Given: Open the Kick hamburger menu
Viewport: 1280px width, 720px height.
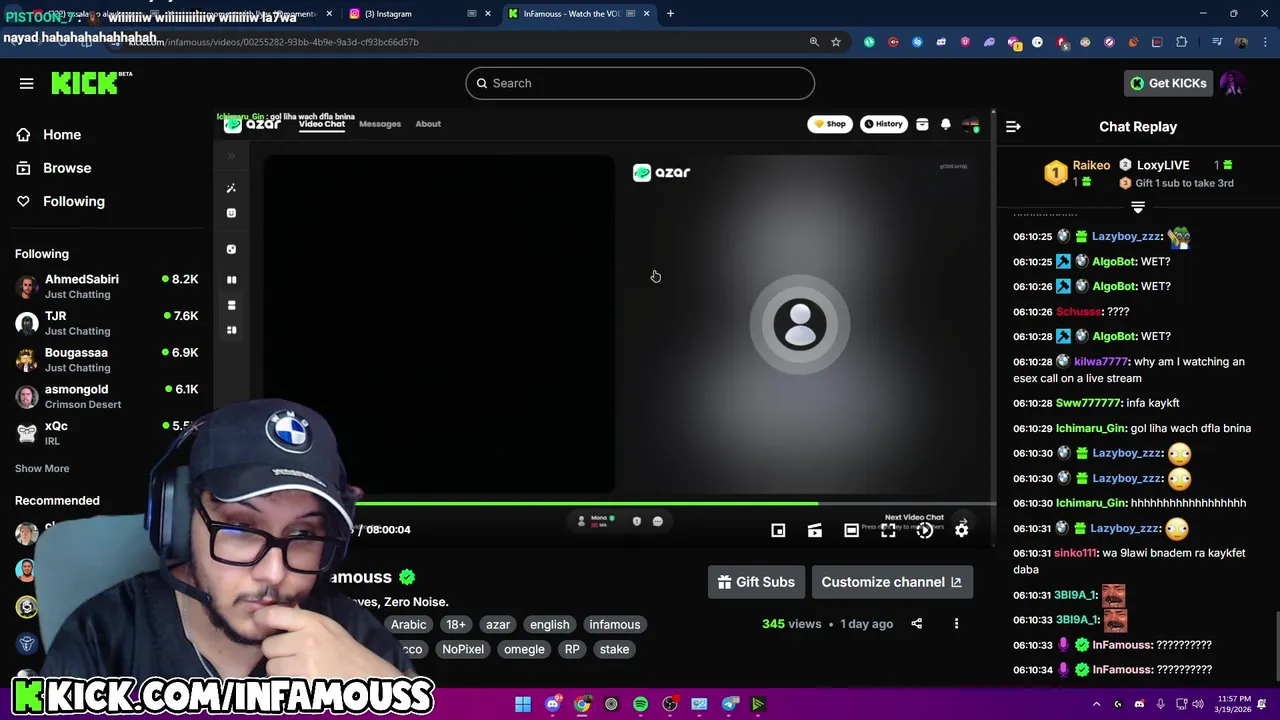Looking at the screenshot, I should [26, 83].
